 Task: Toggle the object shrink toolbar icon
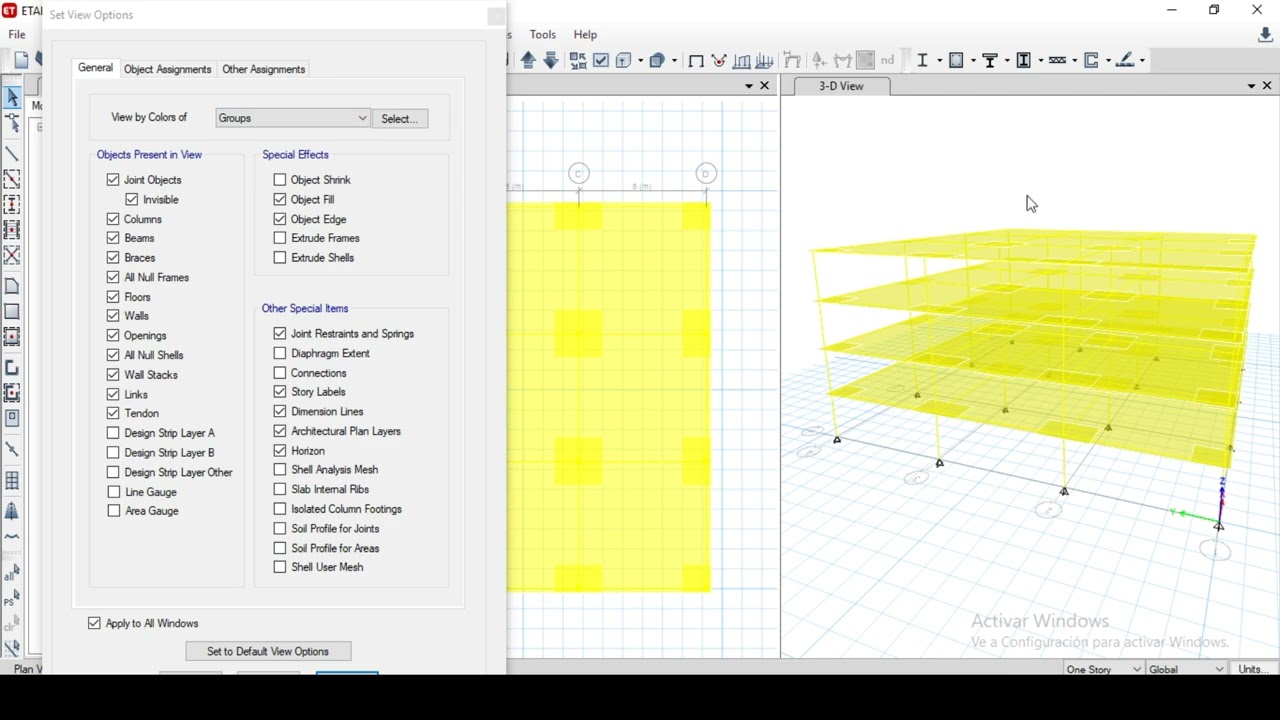pyautogui.click(x=578, y=60)
